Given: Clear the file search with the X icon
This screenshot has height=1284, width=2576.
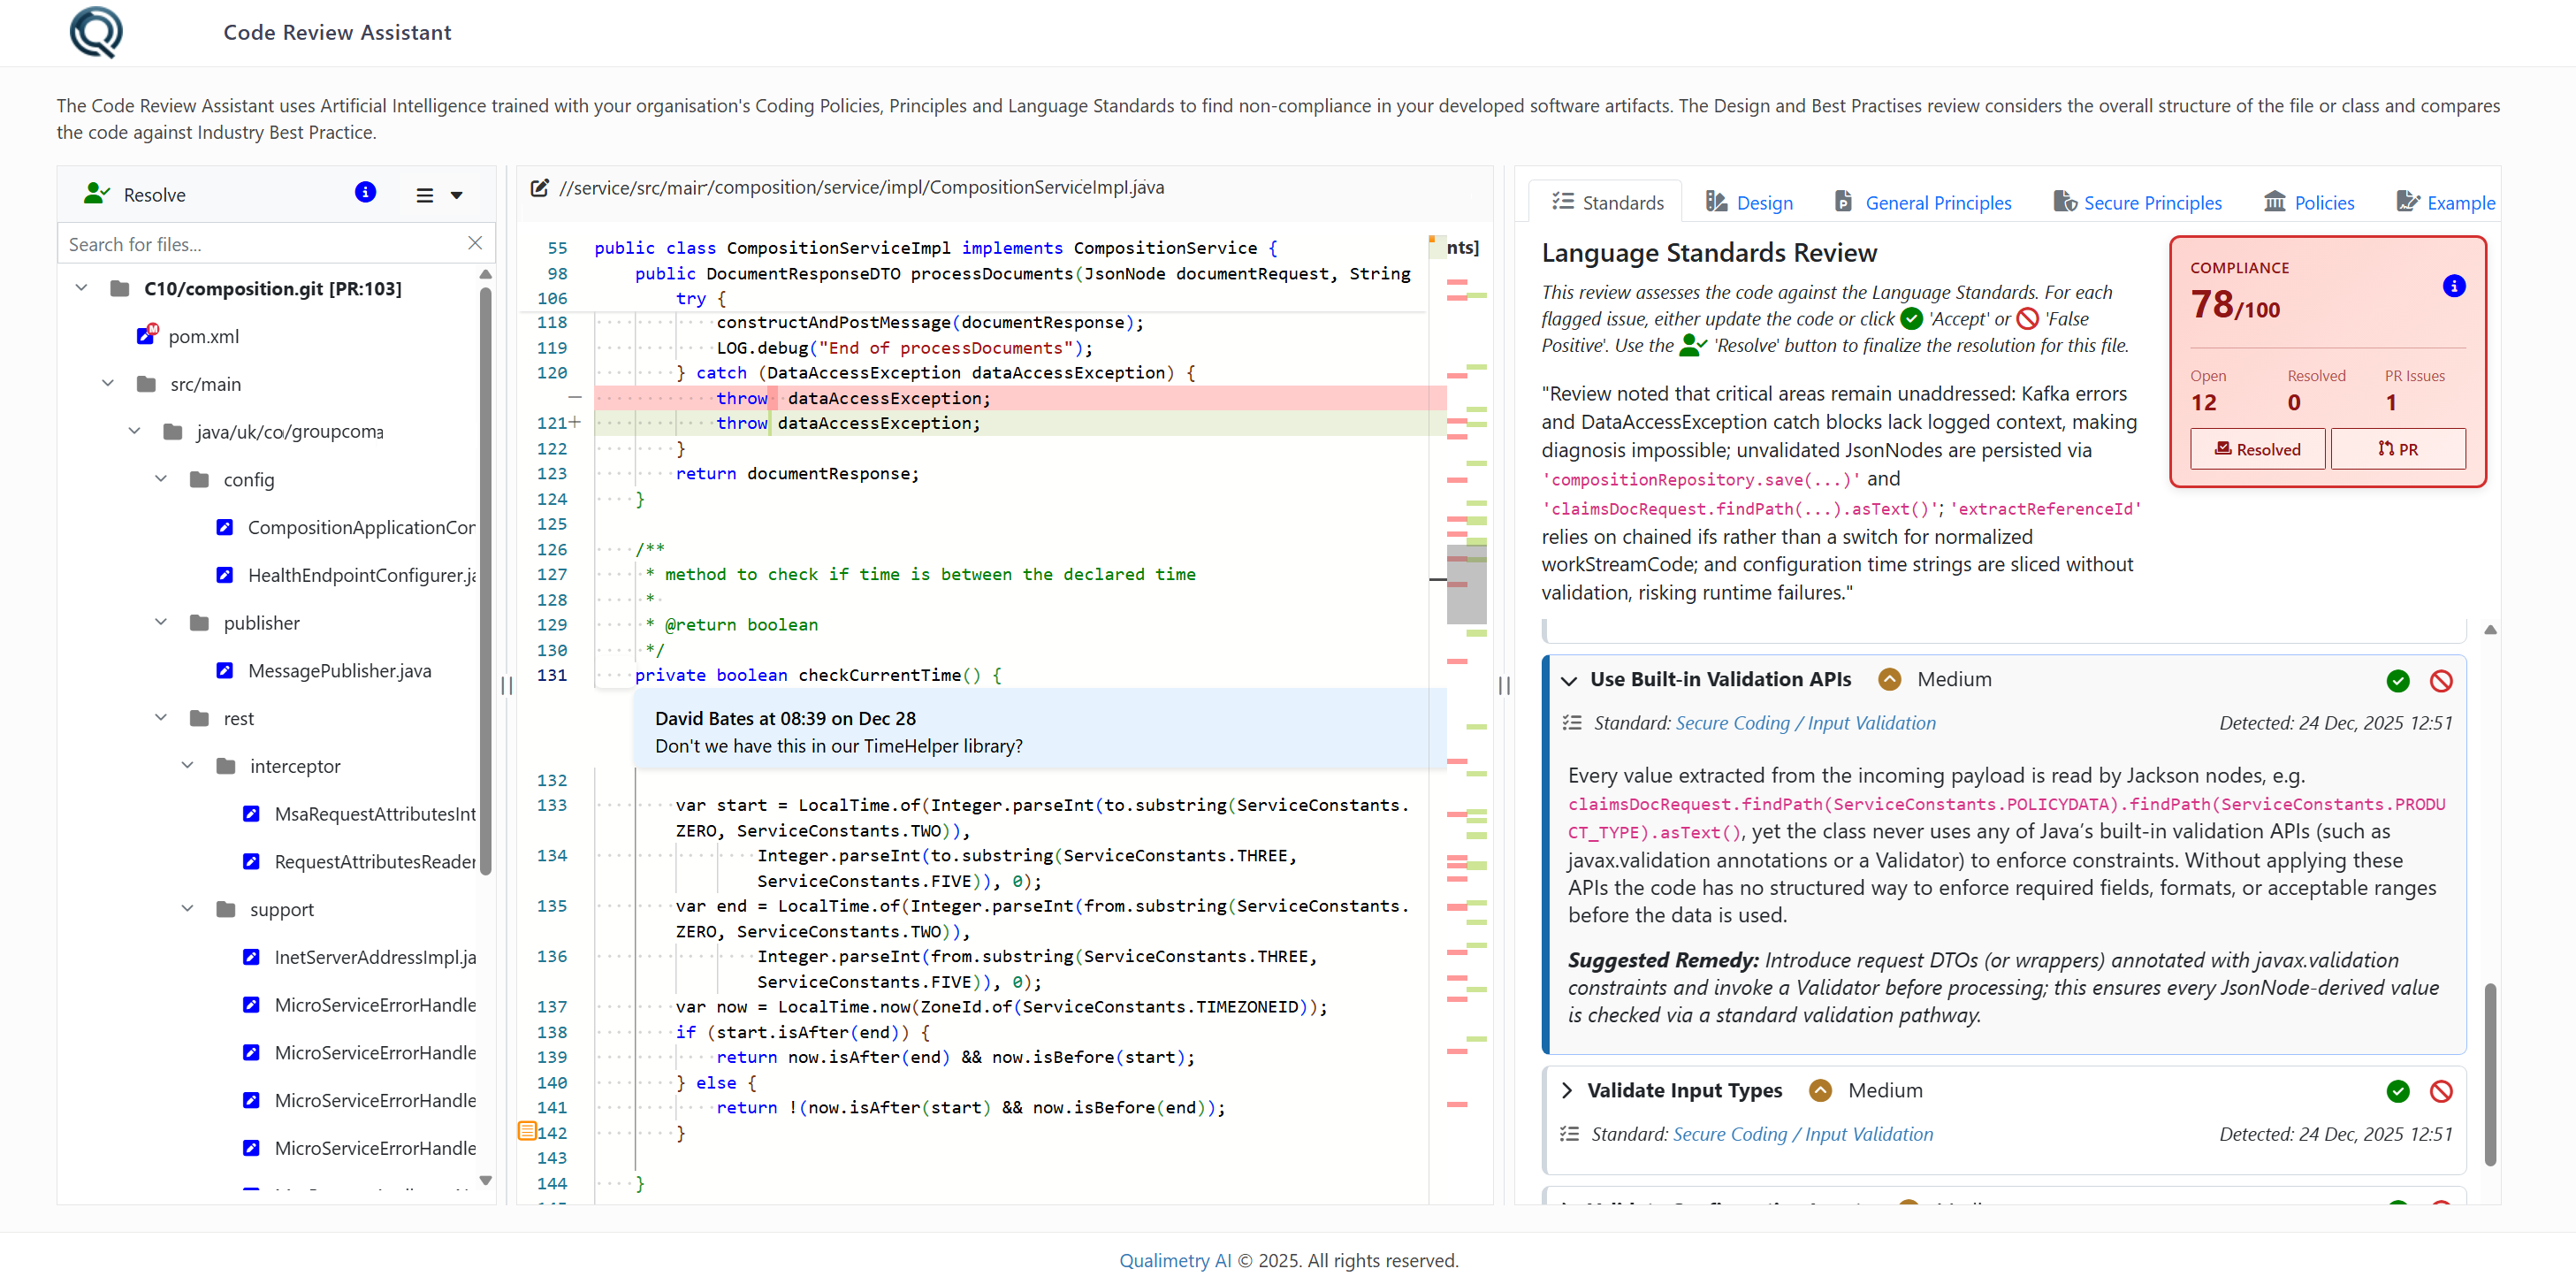Looking at the screenshot, I should (x=474, y=243).
